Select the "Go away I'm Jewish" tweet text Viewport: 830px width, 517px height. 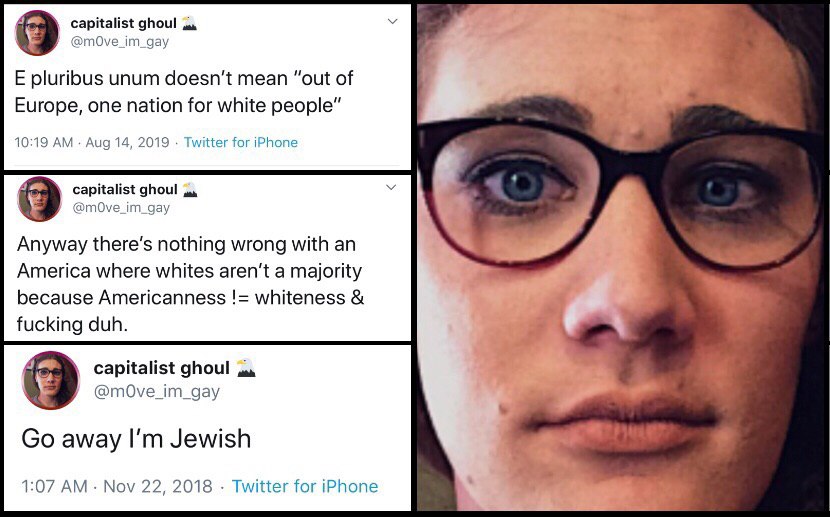click(136, 439)
